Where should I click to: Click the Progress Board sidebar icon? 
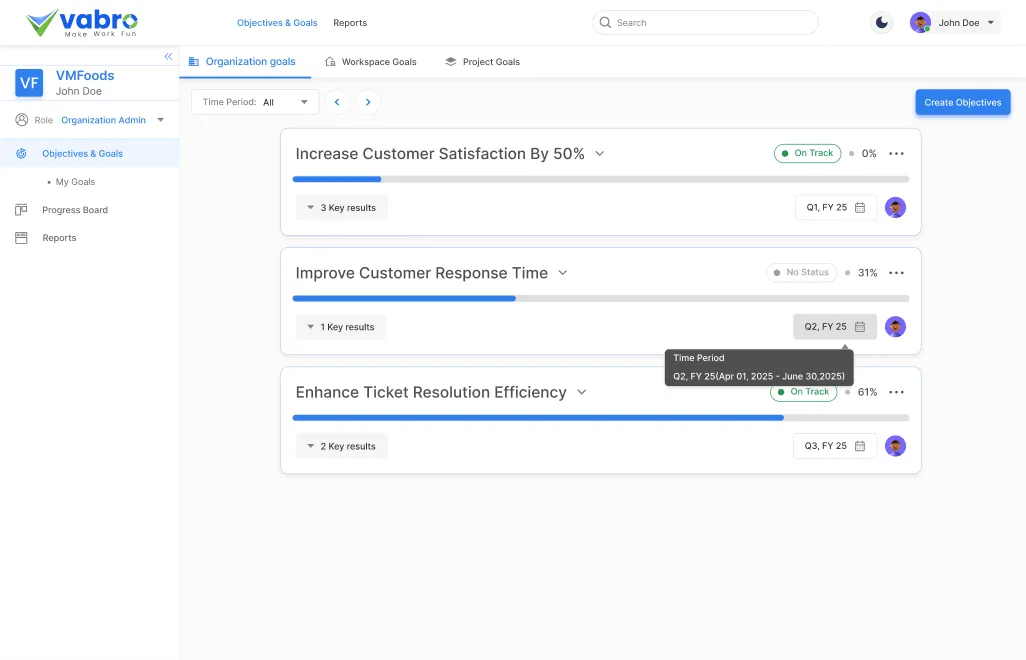[x=21, y=210]
